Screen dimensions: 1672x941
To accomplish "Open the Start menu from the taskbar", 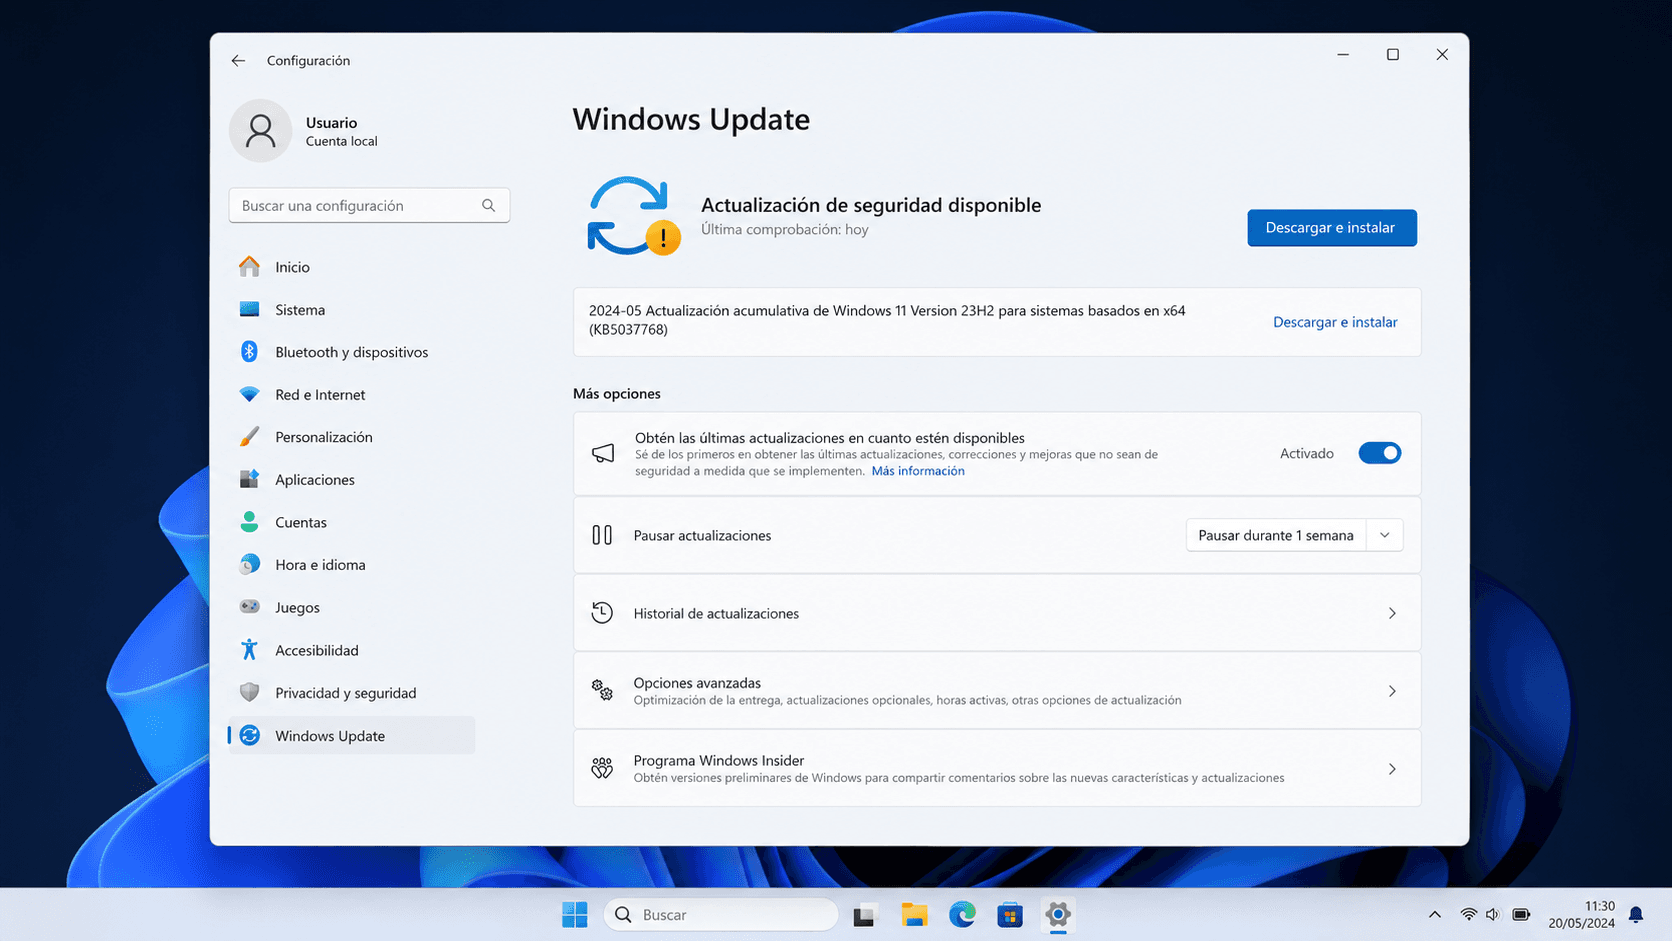I will [575, 914].
